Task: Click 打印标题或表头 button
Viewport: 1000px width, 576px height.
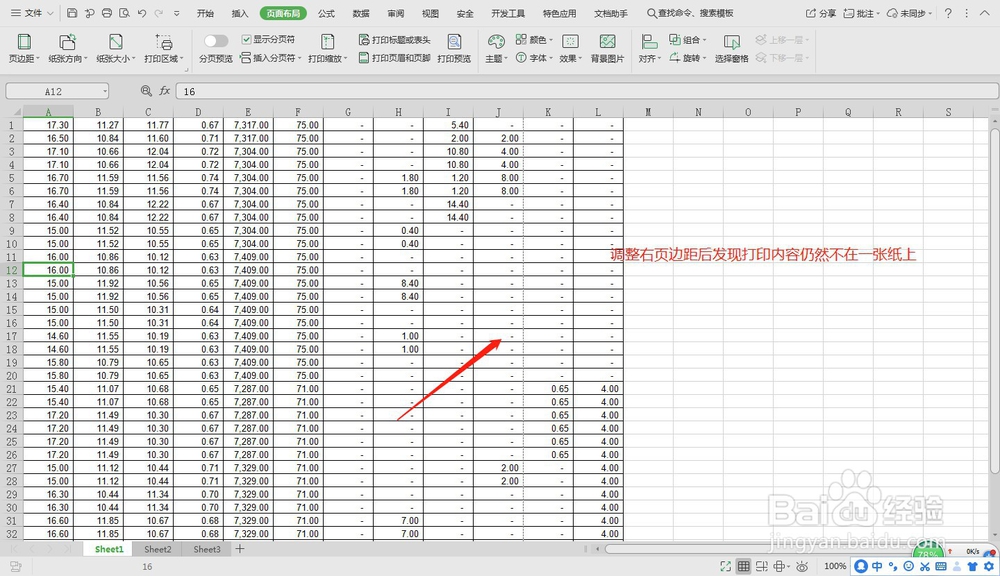Action: click(394, 40)
